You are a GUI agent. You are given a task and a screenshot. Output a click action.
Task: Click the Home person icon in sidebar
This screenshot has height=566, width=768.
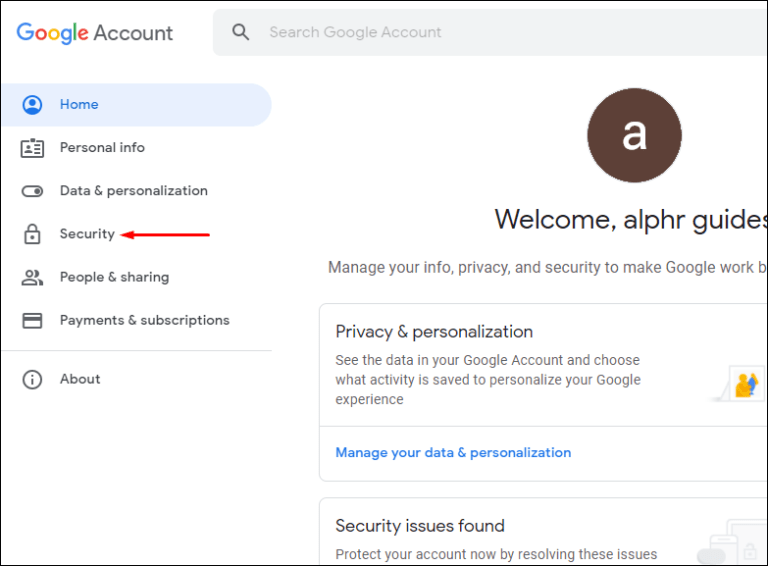pyautogui.click(x=32, y=105)
